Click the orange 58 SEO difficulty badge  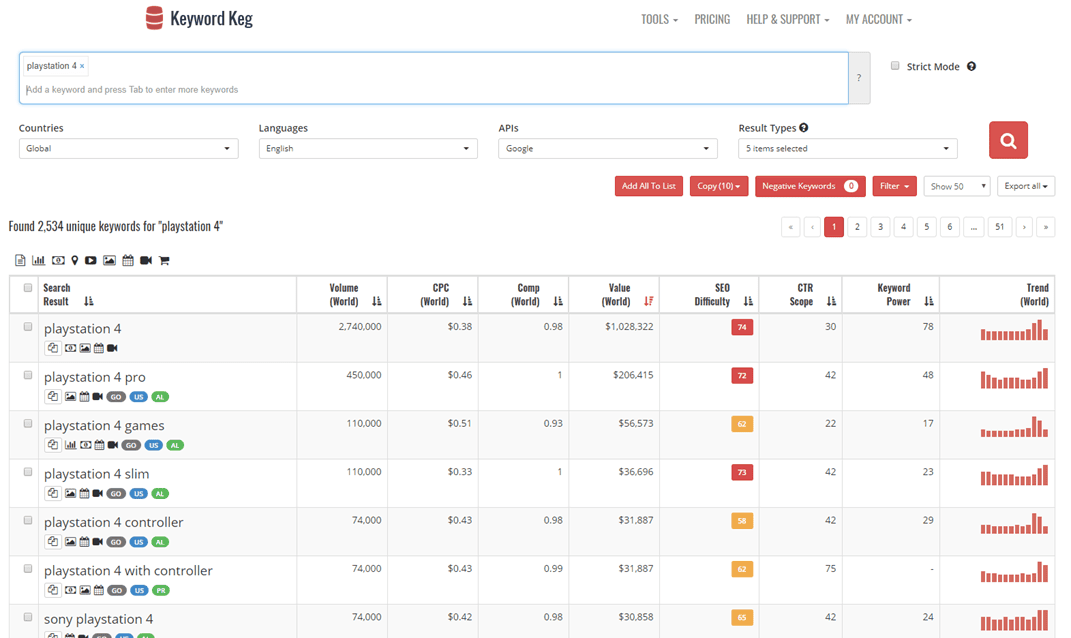pos(742,521)
